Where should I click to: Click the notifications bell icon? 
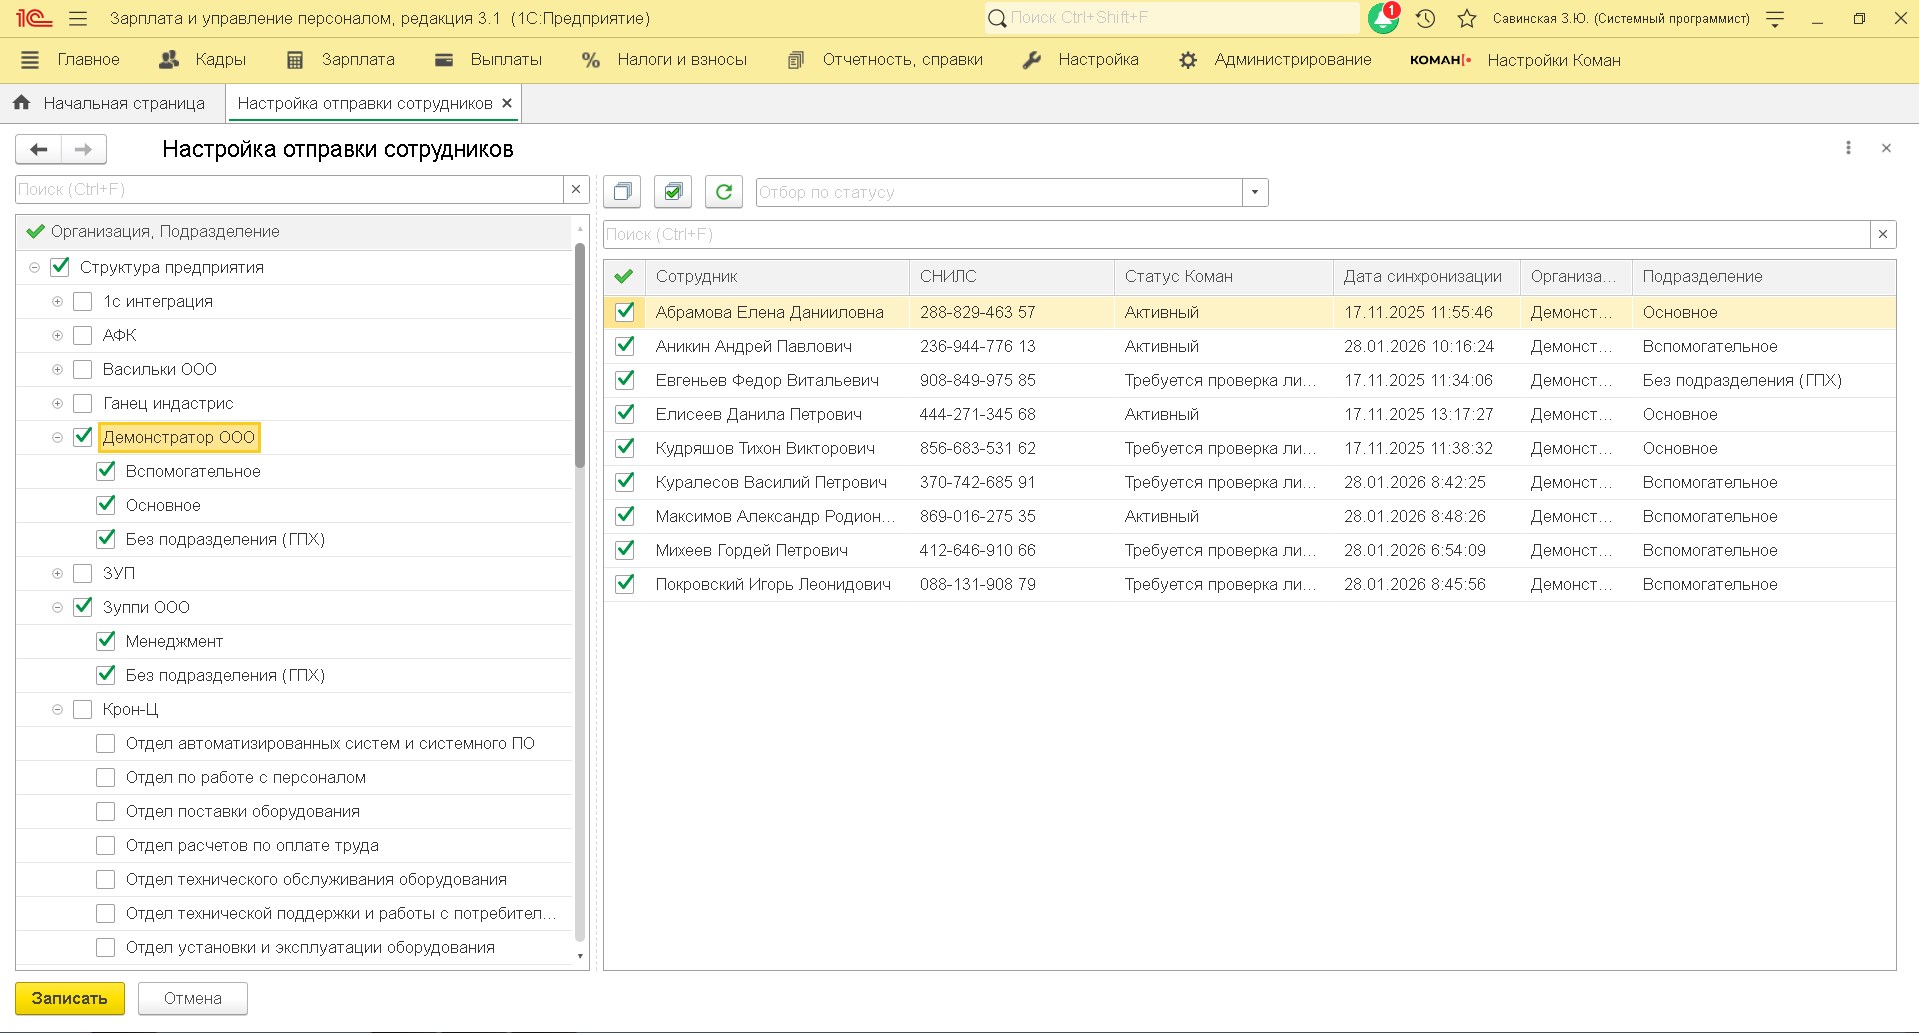1383,18
